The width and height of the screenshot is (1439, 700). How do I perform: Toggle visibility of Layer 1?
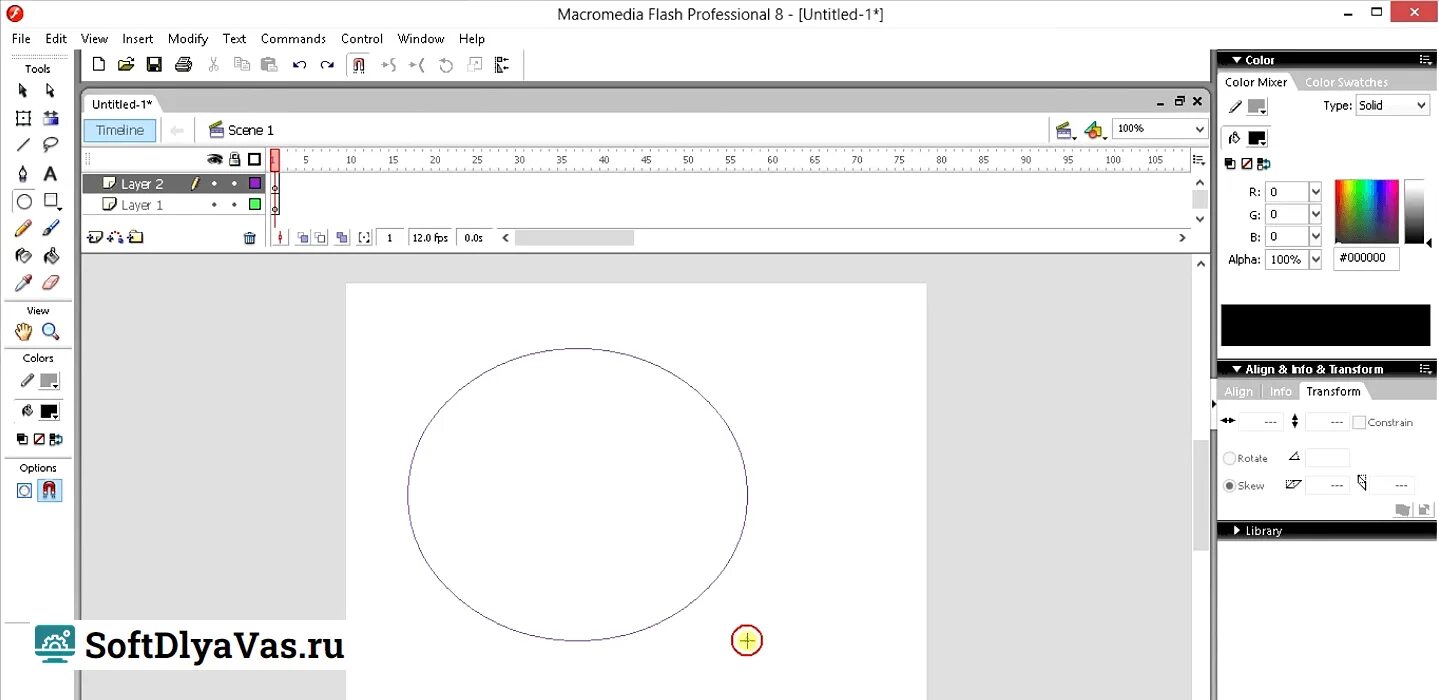point(214,204)
